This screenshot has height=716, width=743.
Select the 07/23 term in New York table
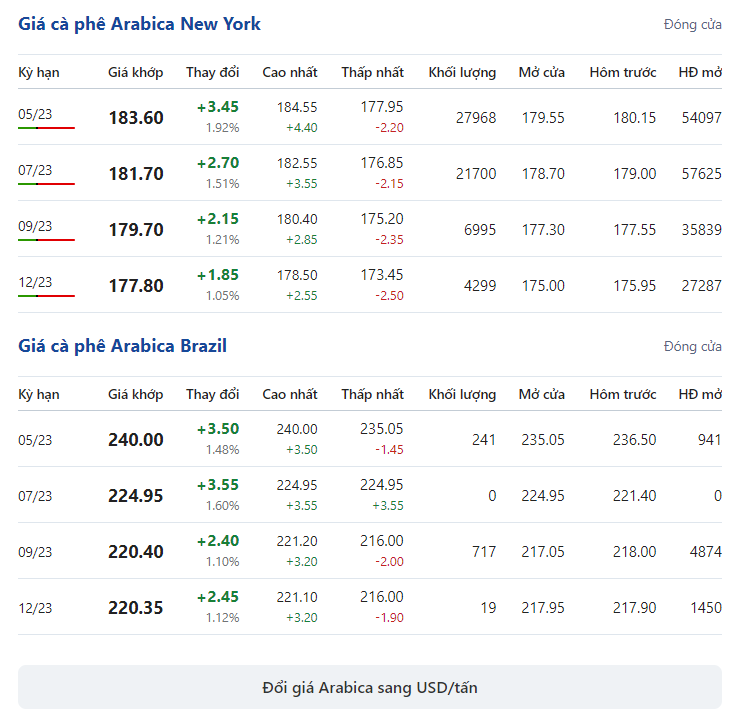pyautogui.click(x=35, y=170)
